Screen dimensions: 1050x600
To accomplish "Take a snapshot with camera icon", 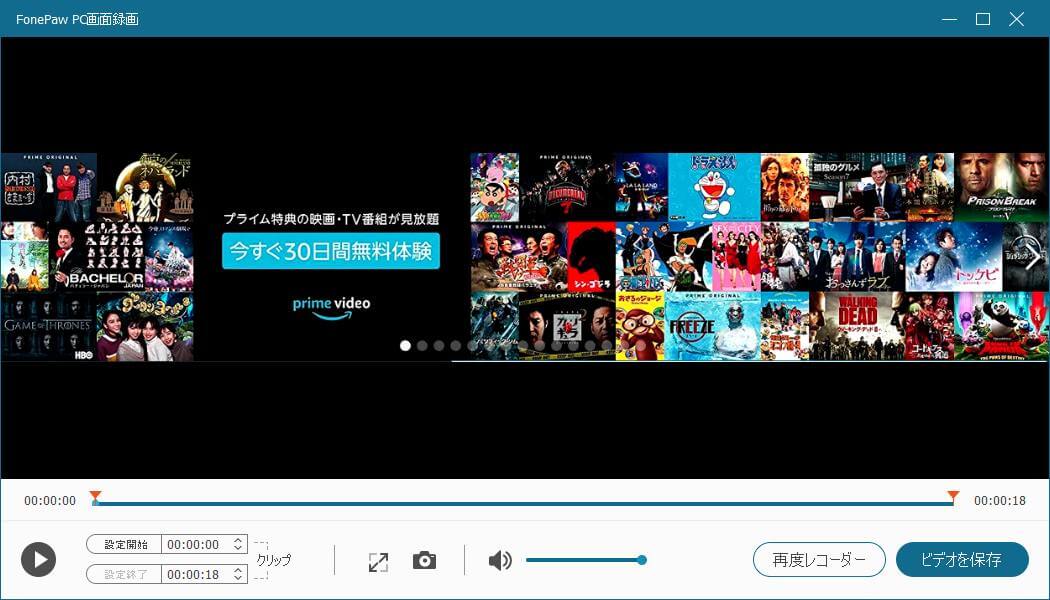I will pos(424,560).
